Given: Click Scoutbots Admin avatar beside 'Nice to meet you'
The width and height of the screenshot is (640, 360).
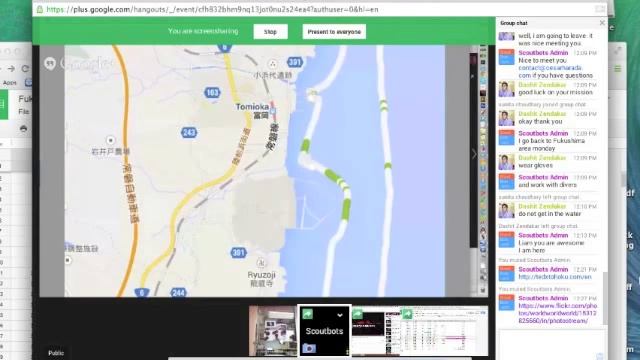Looking at the screenshot, I should pos(507,57).
